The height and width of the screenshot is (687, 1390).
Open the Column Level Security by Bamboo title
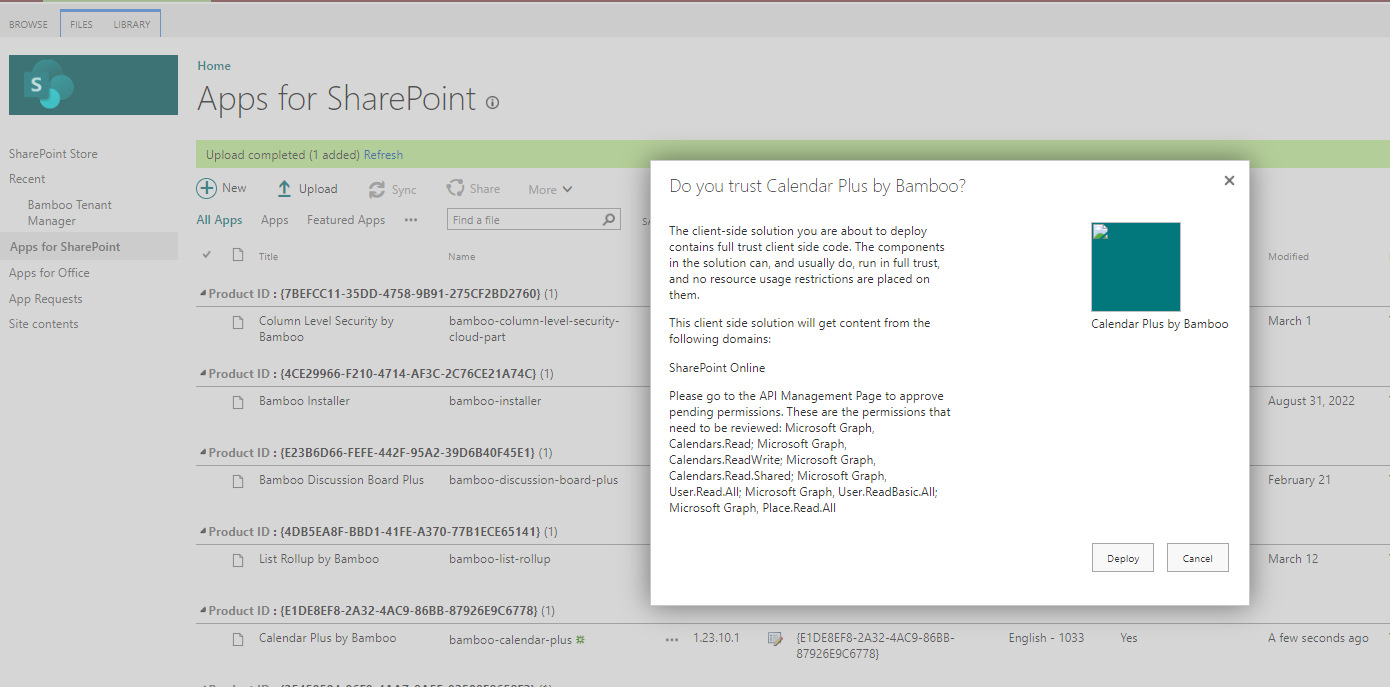pyautogui.click(x=326, y=329)
